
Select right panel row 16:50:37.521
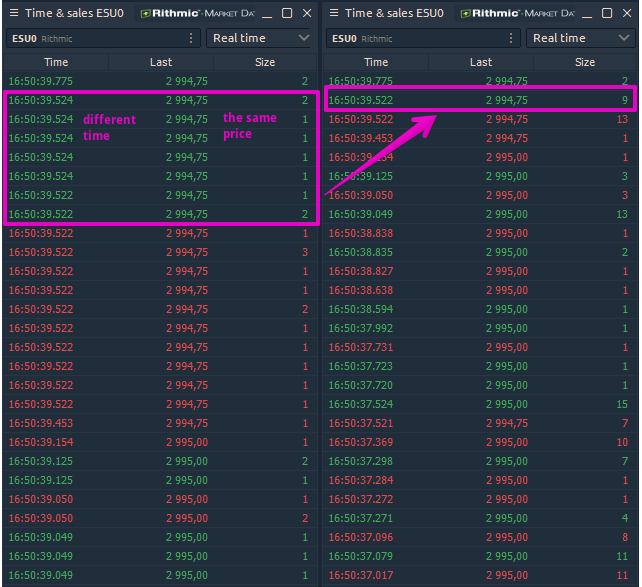click(x=481, y=423)
